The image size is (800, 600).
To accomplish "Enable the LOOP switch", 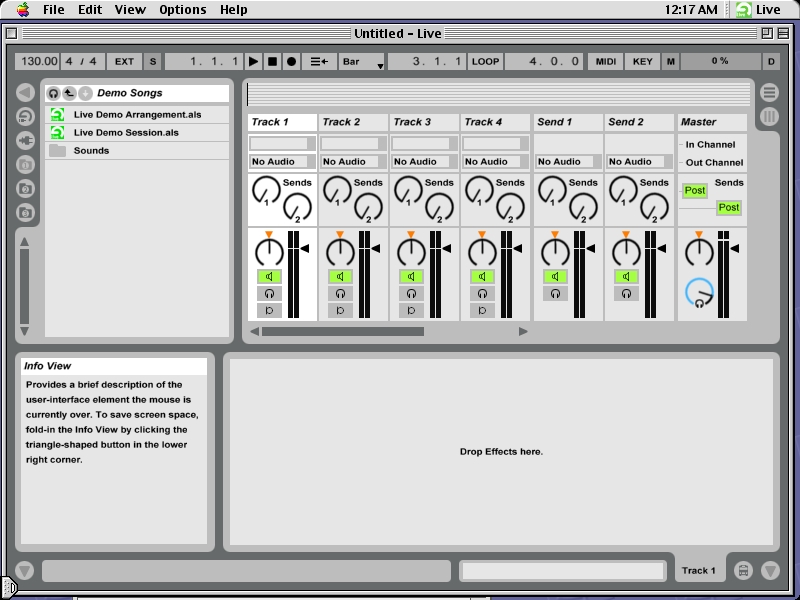I will (485, 62).
